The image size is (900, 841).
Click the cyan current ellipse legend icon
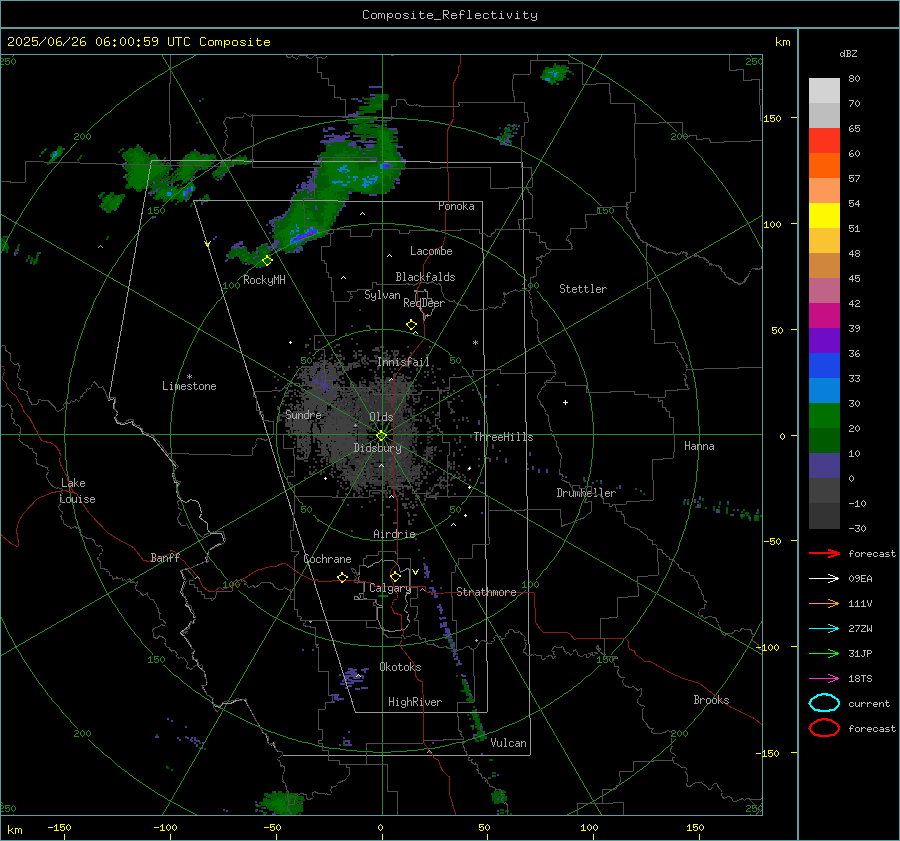[x=824, y=703]
